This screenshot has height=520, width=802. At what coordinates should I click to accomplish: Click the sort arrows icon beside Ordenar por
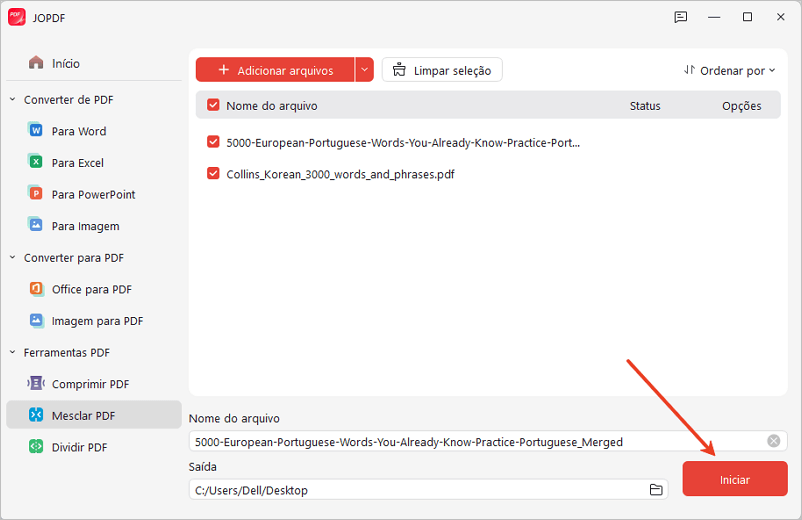click(689, 70)
